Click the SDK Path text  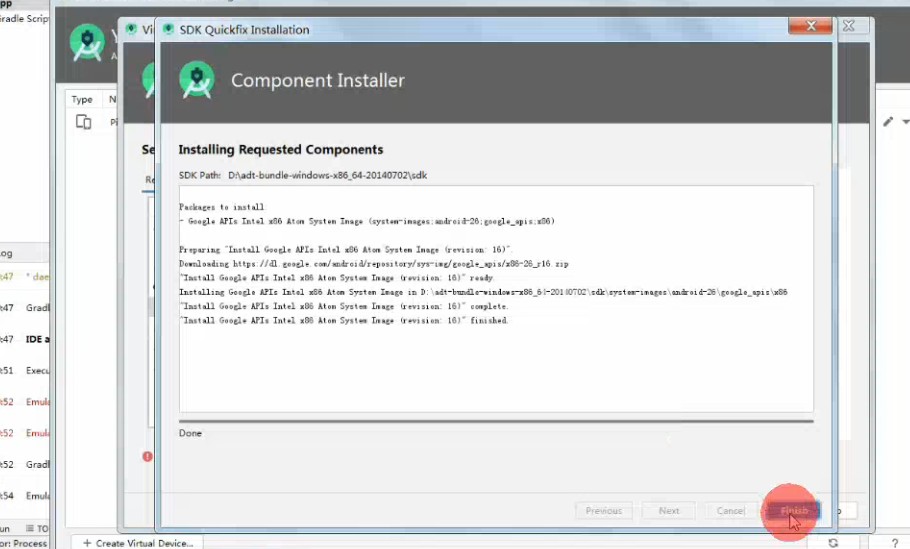point(303,175)
